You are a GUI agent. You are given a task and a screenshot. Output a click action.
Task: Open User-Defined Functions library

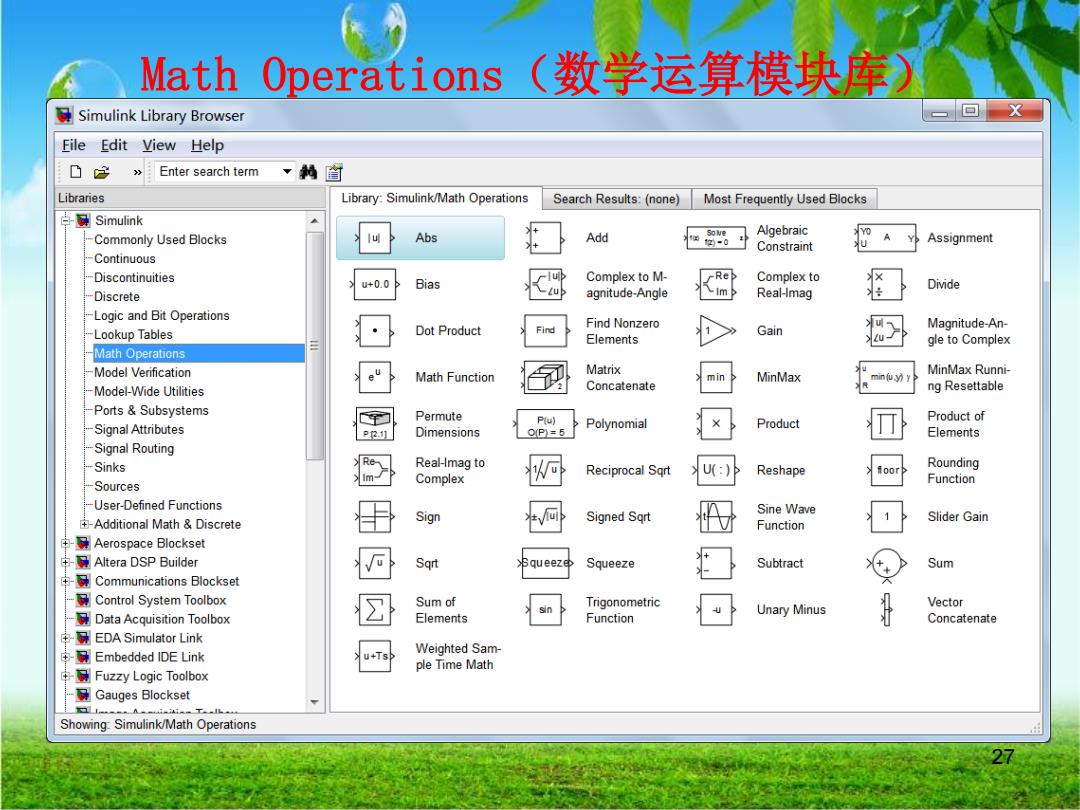tap(158, 506)
